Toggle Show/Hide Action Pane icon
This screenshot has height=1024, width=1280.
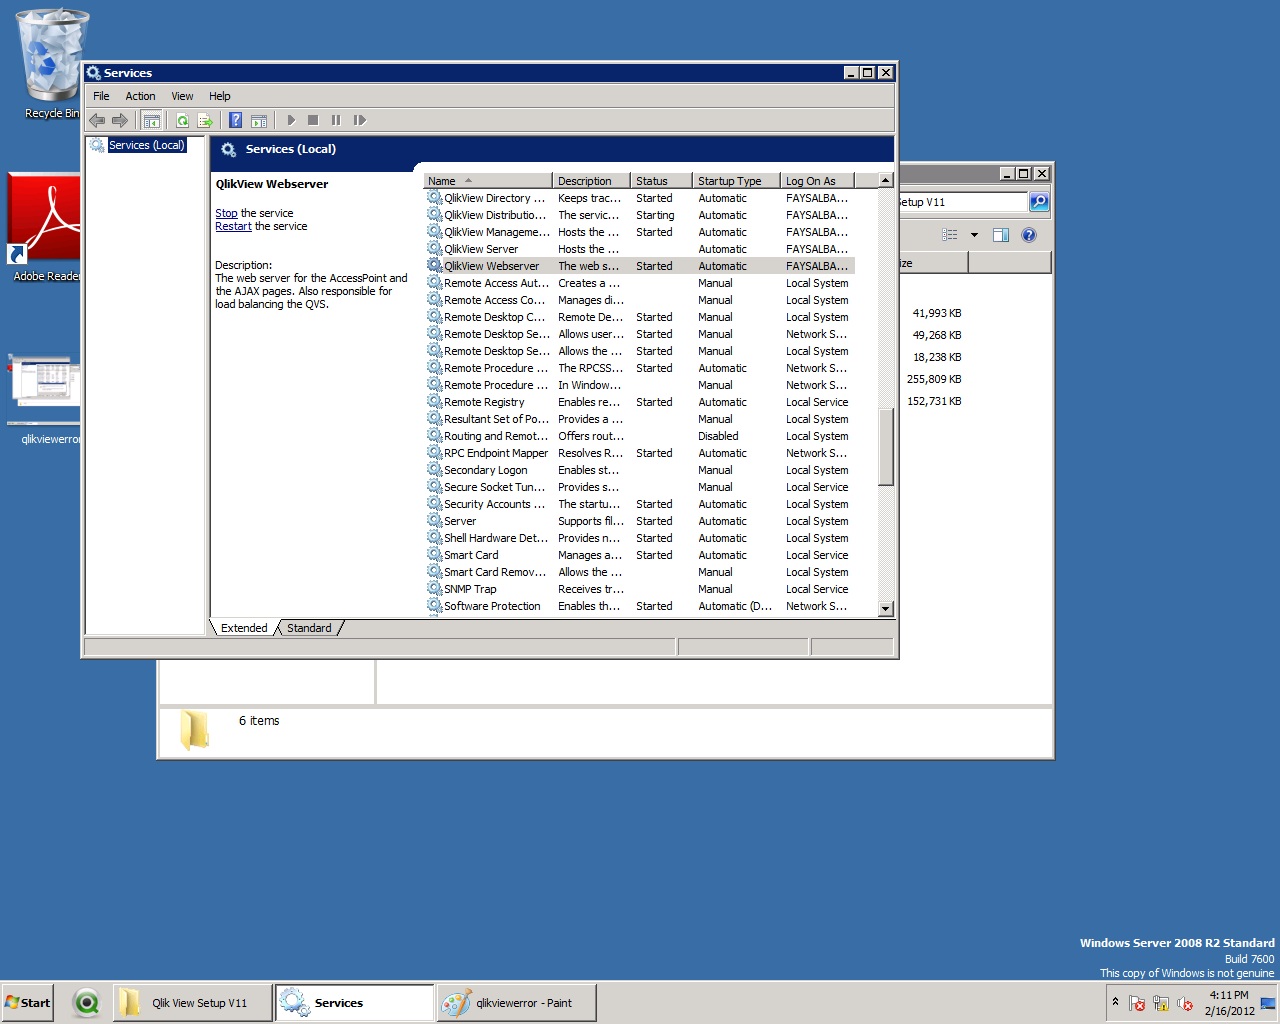[259, 120]
